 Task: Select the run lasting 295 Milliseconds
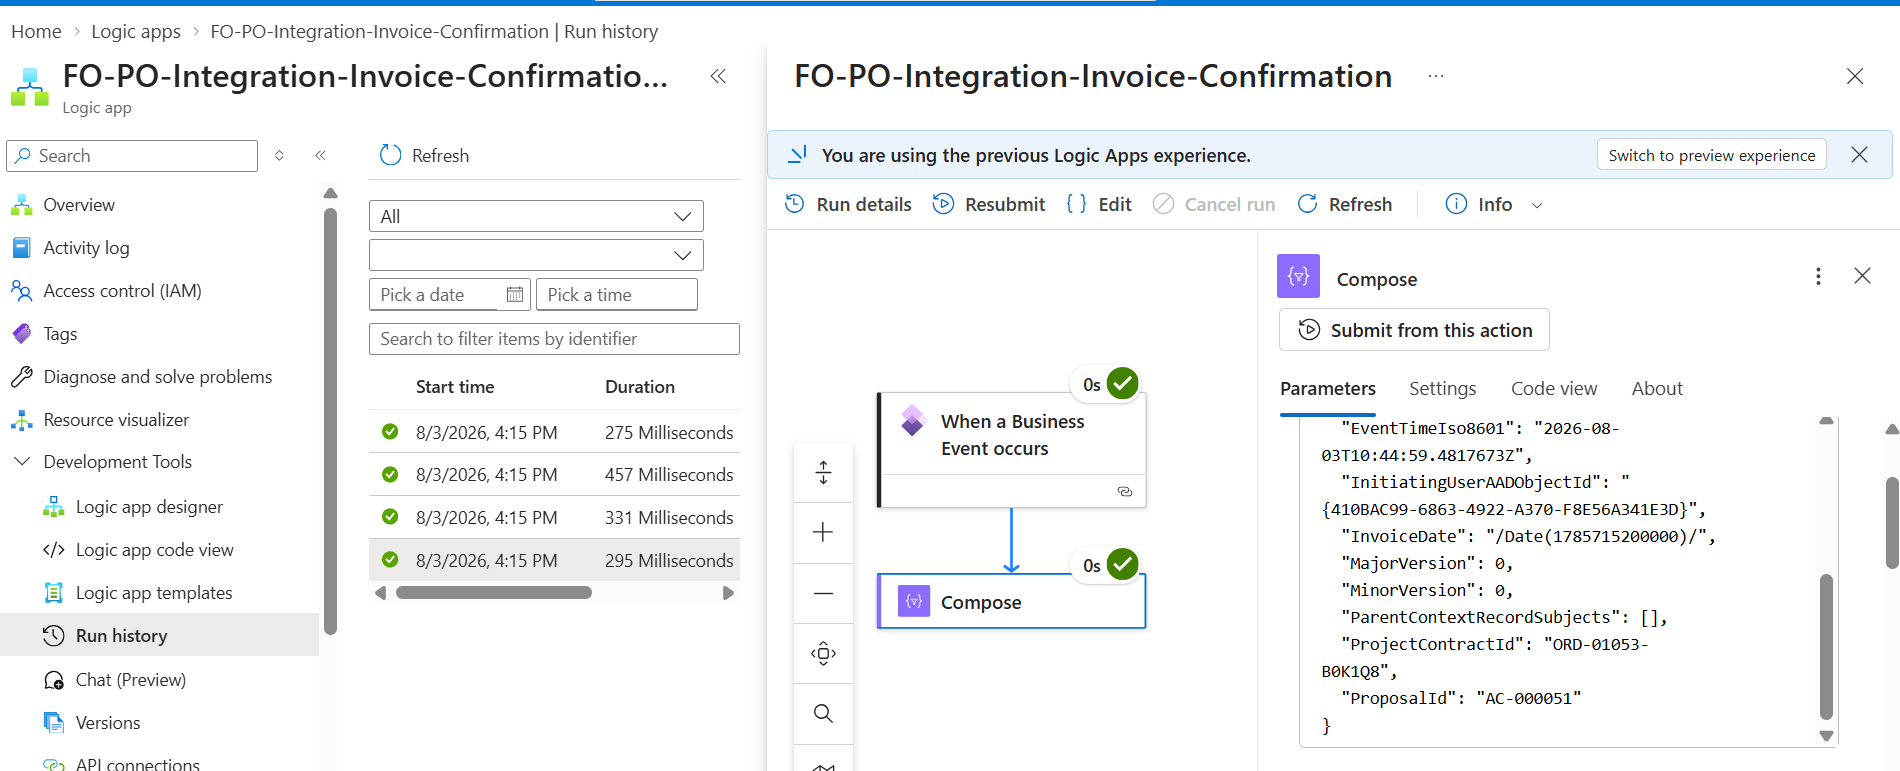pyautogui.click(x=554, y=561)
